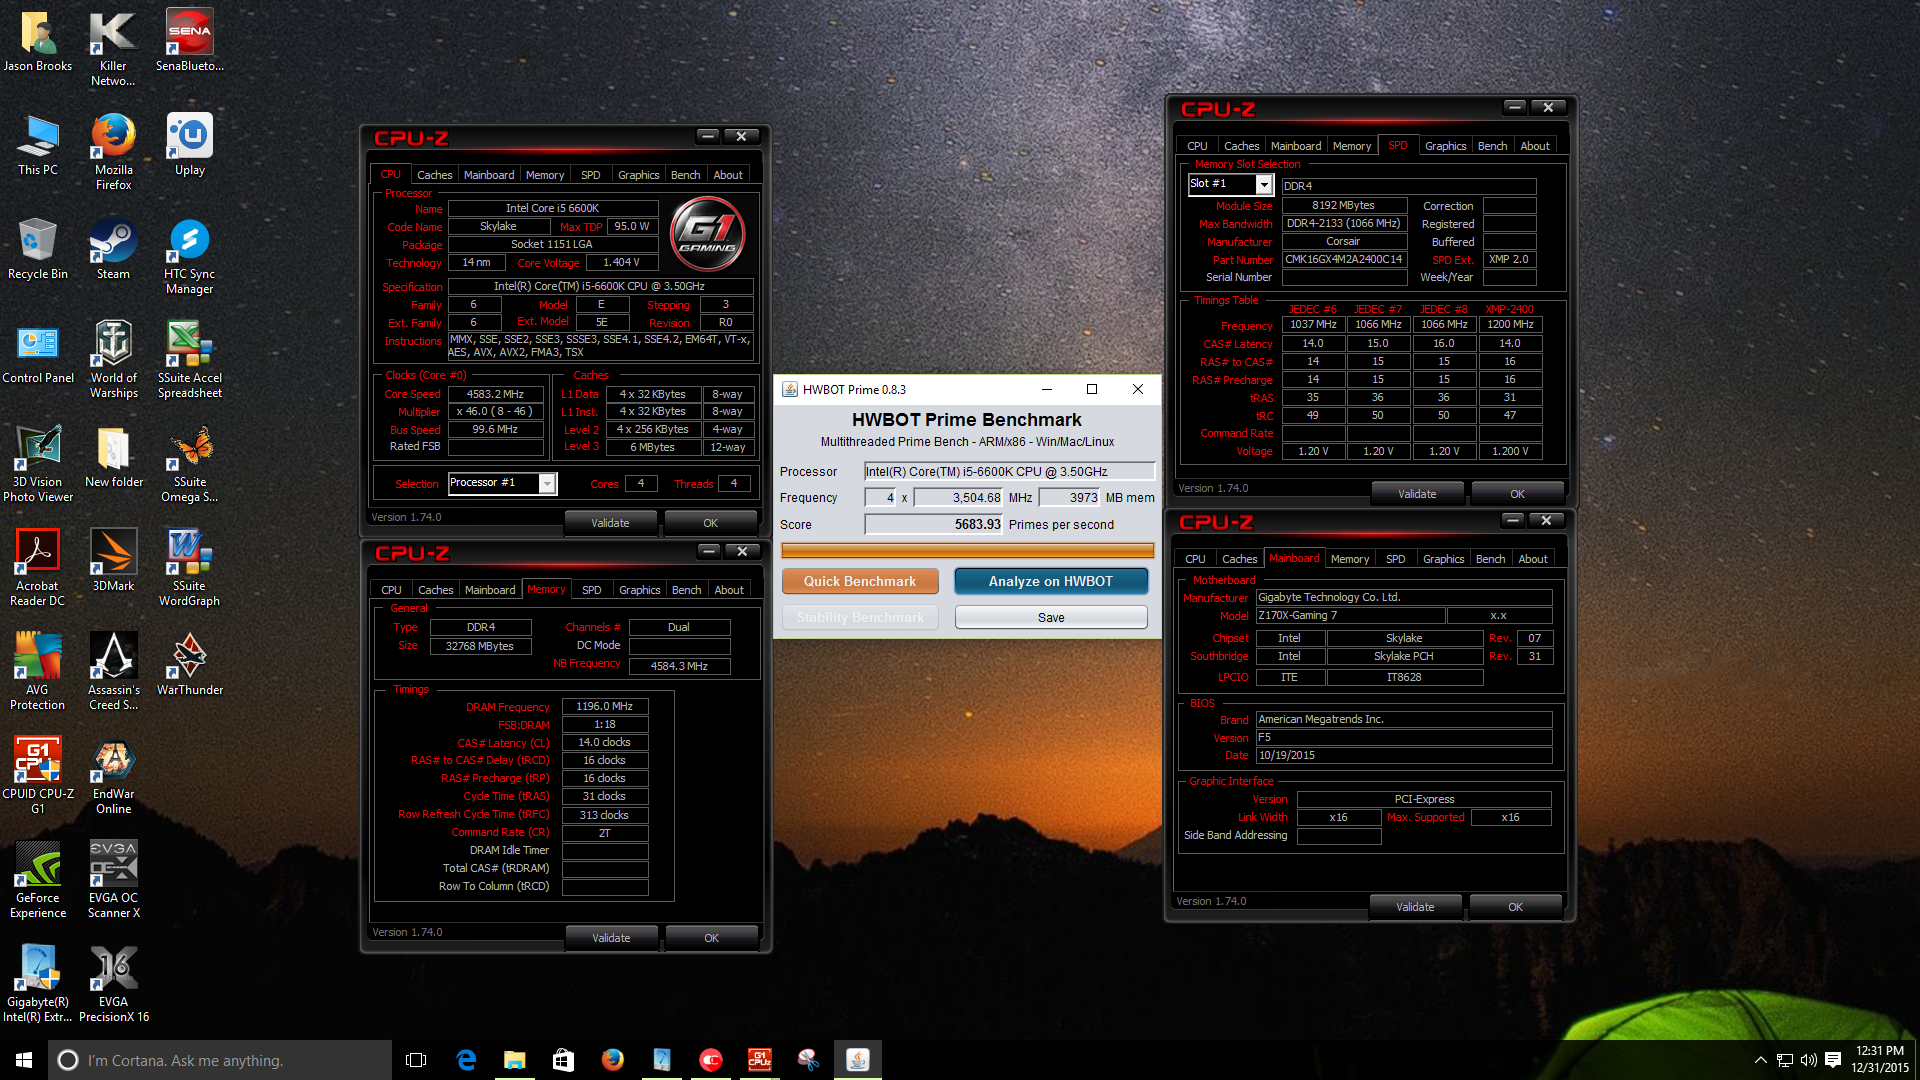Open Graphics tab in SPD window
Viewport: 1920px width, 1080px height.
[x=1445, y=146]
